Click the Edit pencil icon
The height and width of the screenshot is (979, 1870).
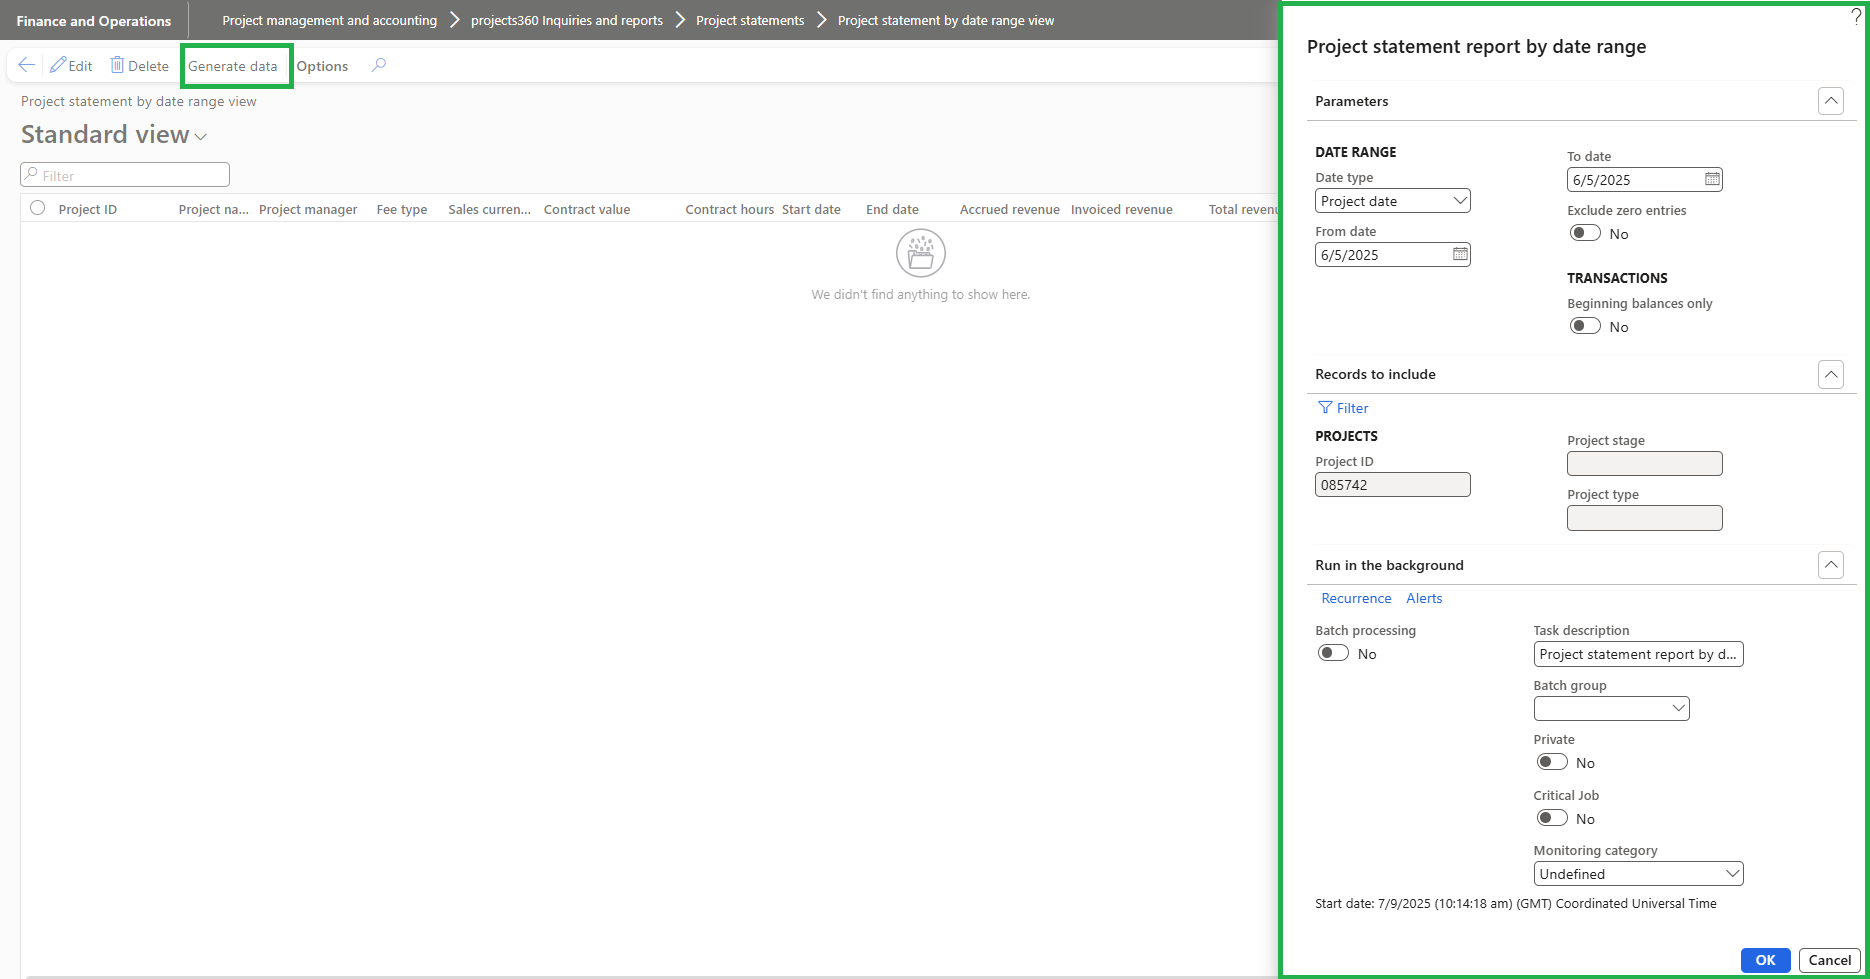tap(58, 65)
